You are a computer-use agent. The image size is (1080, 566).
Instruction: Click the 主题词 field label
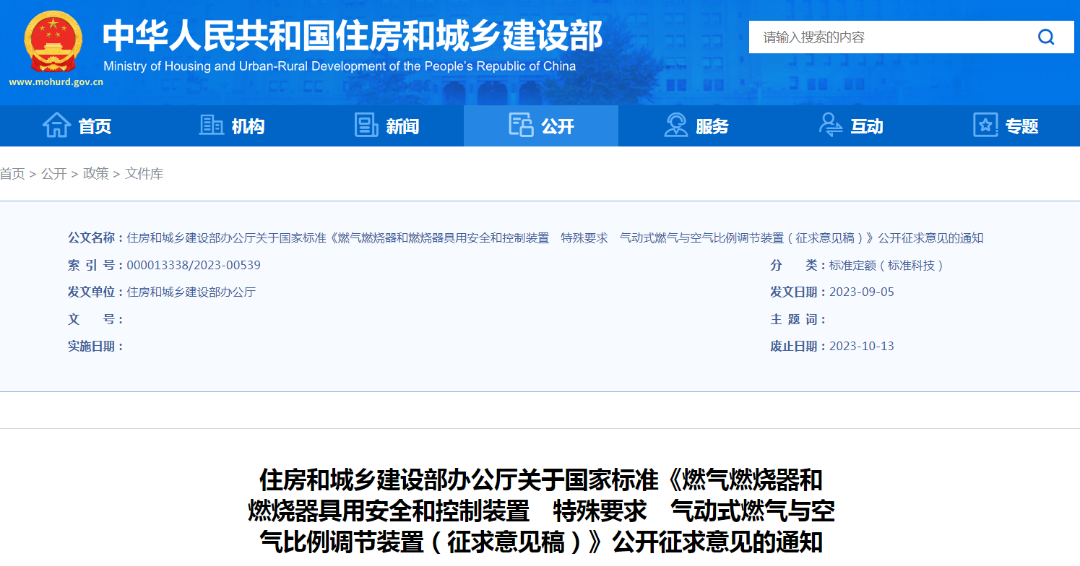click(x=798, y=319)
